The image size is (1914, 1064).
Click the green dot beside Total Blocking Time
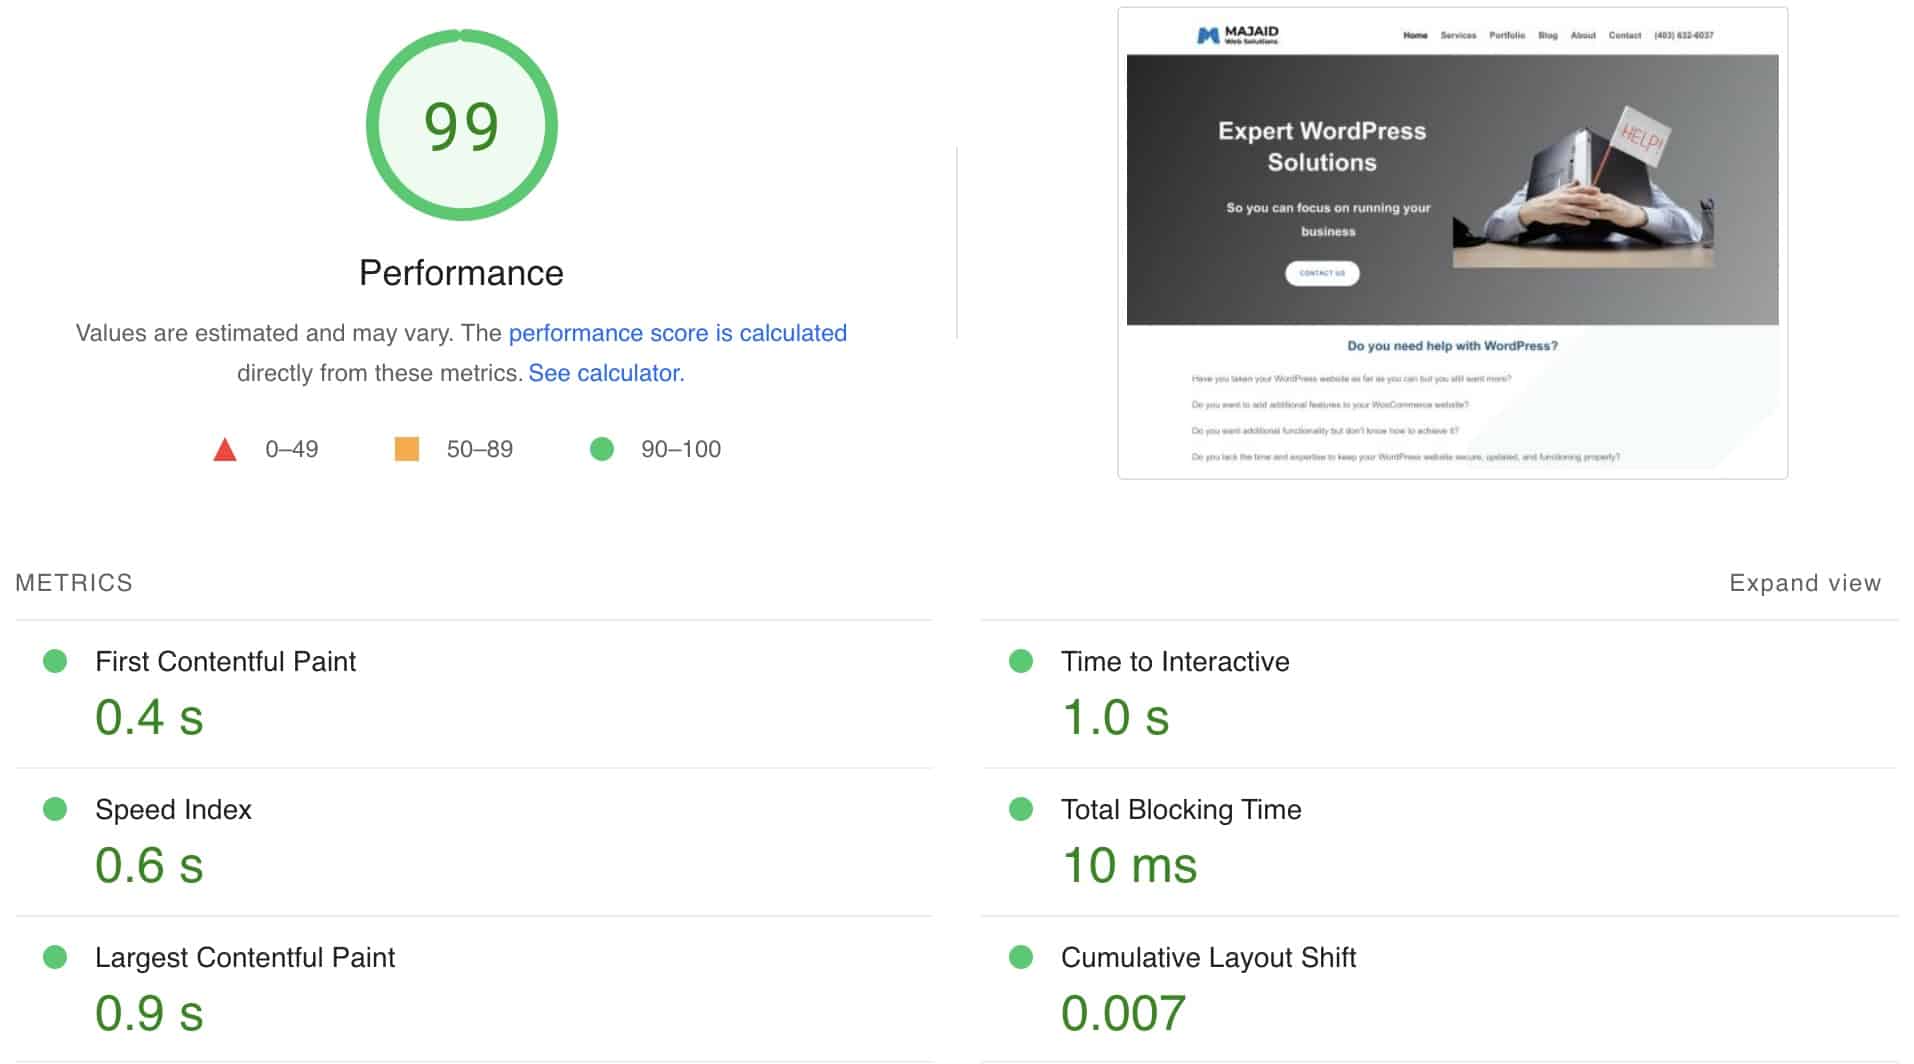tap(1021, 809)
